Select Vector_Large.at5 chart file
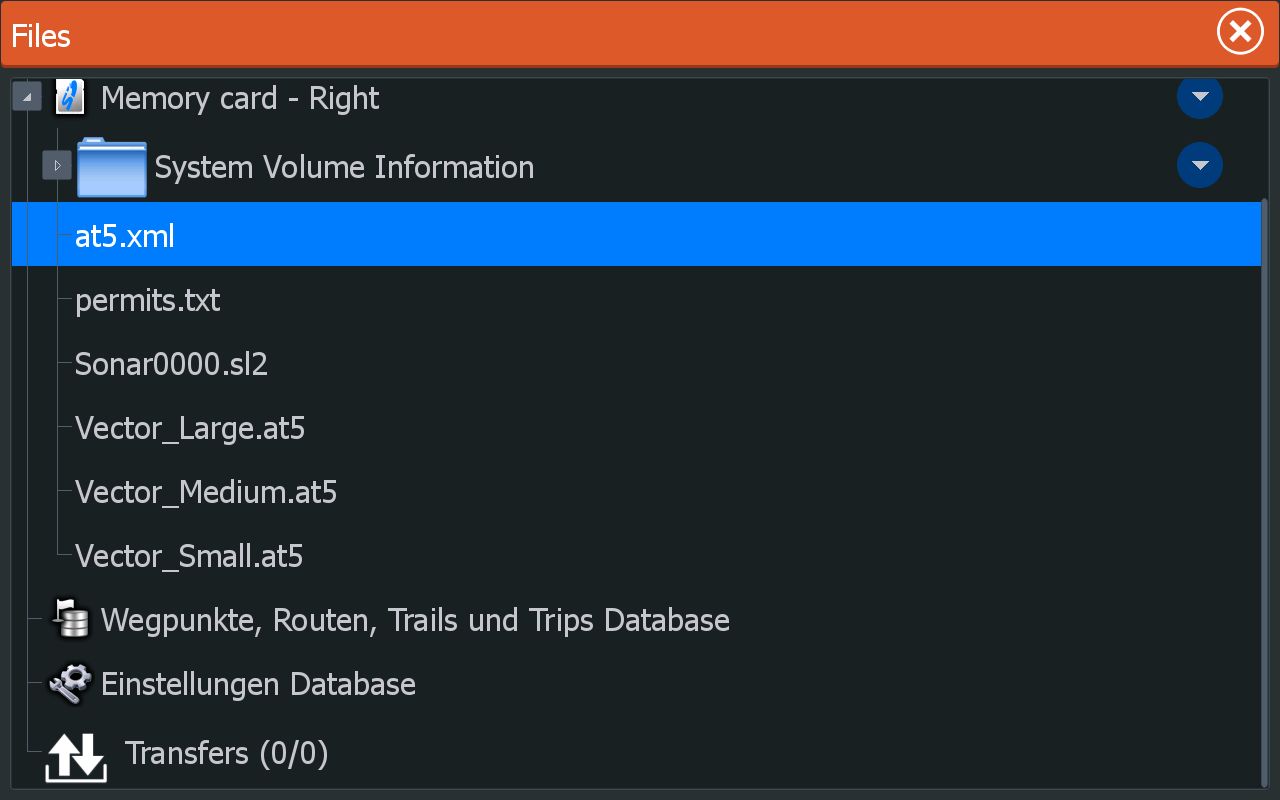This screenshot has height=800, width=1280. (190, 428)
